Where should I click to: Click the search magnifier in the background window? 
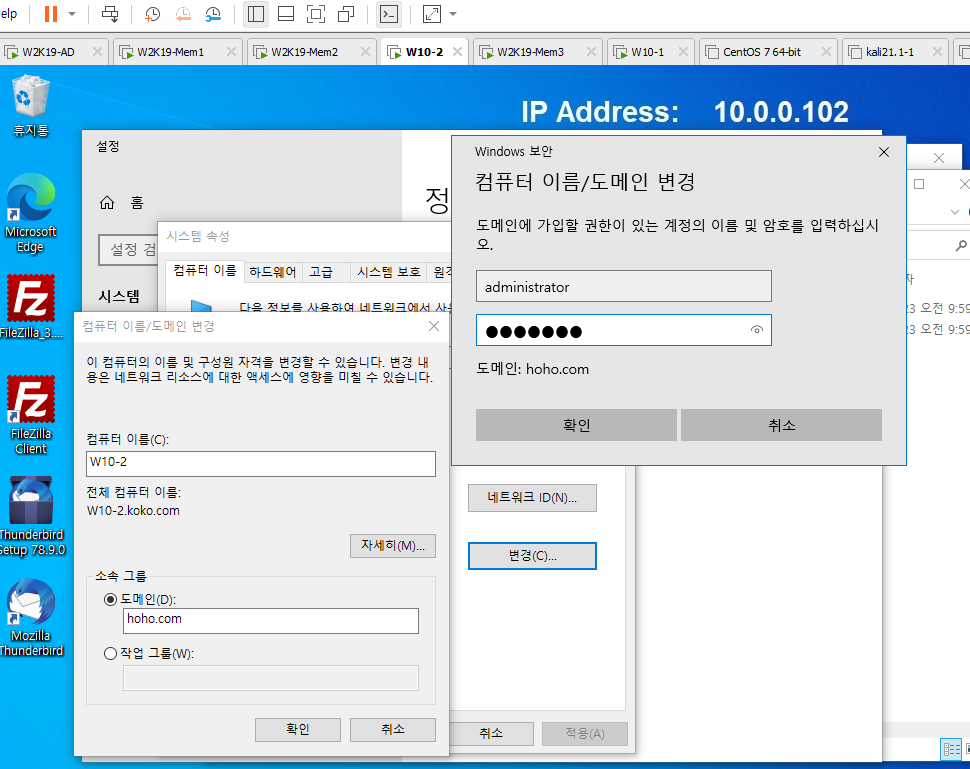(961, 246)
